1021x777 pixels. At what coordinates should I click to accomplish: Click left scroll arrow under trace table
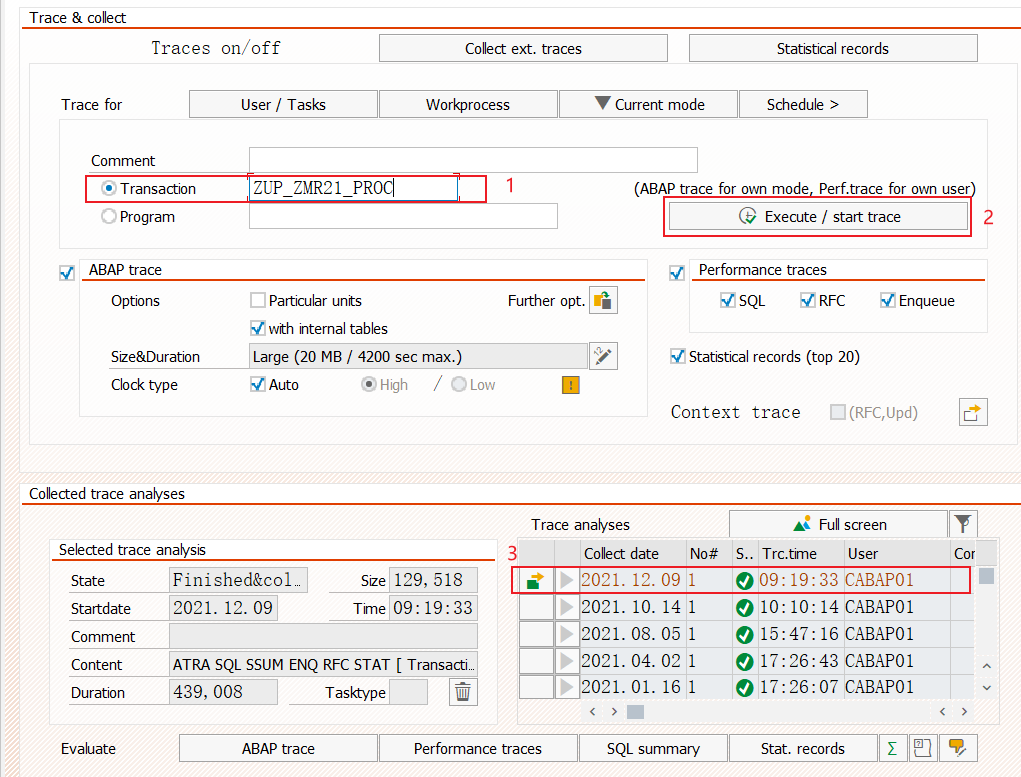[593, 711]
